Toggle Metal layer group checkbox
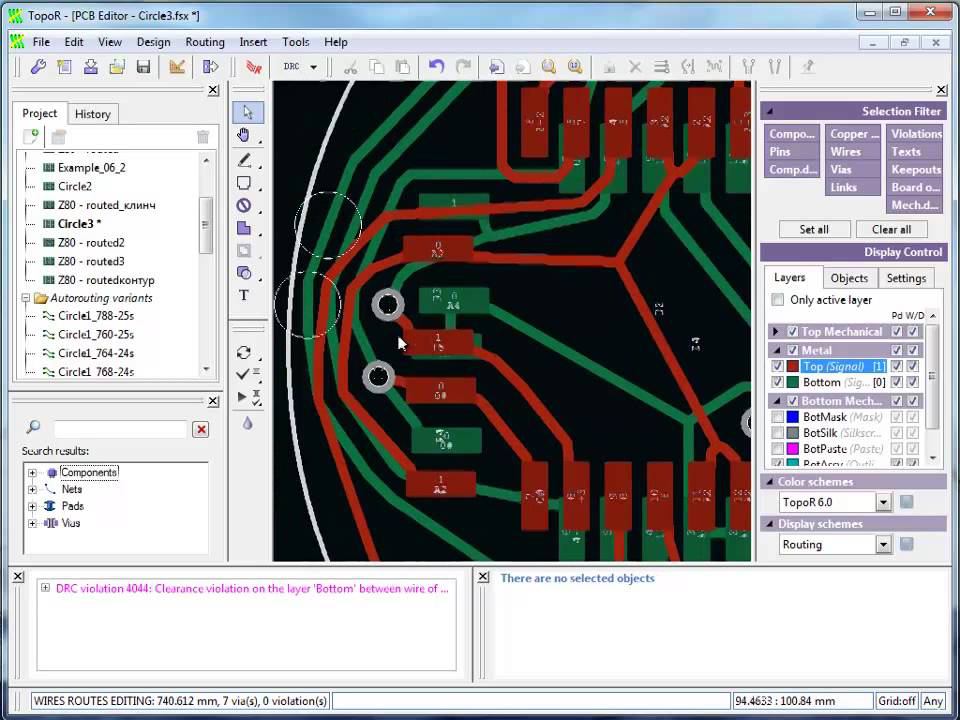This screenshot has width=960, height=720. click(792, 350)
